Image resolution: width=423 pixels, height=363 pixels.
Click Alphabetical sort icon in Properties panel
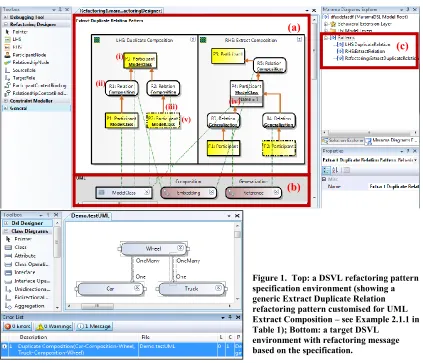click(x=335, y=170)
